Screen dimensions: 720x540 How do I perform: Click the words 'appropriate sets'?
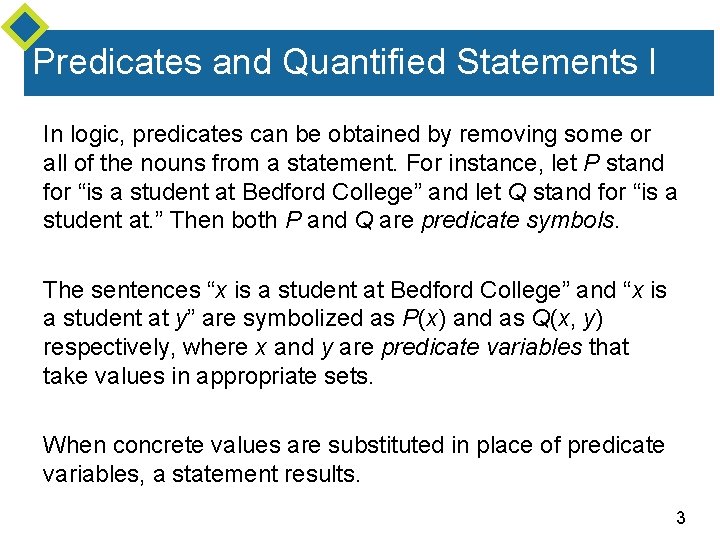tap(282, 376)
